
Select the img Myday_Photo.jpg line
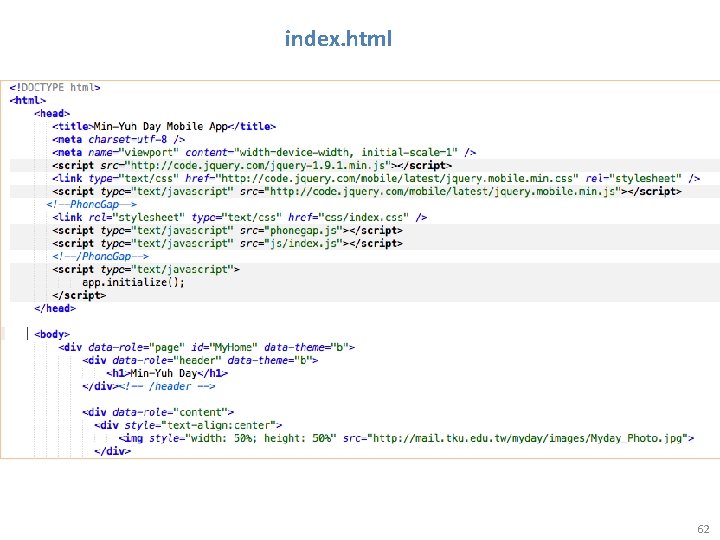(406, 438)
